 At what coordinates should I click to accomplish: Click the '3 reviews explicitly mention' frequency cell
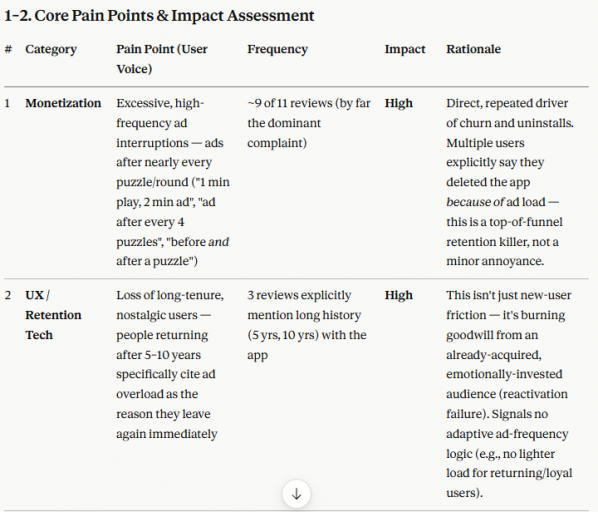coord(307,325)
